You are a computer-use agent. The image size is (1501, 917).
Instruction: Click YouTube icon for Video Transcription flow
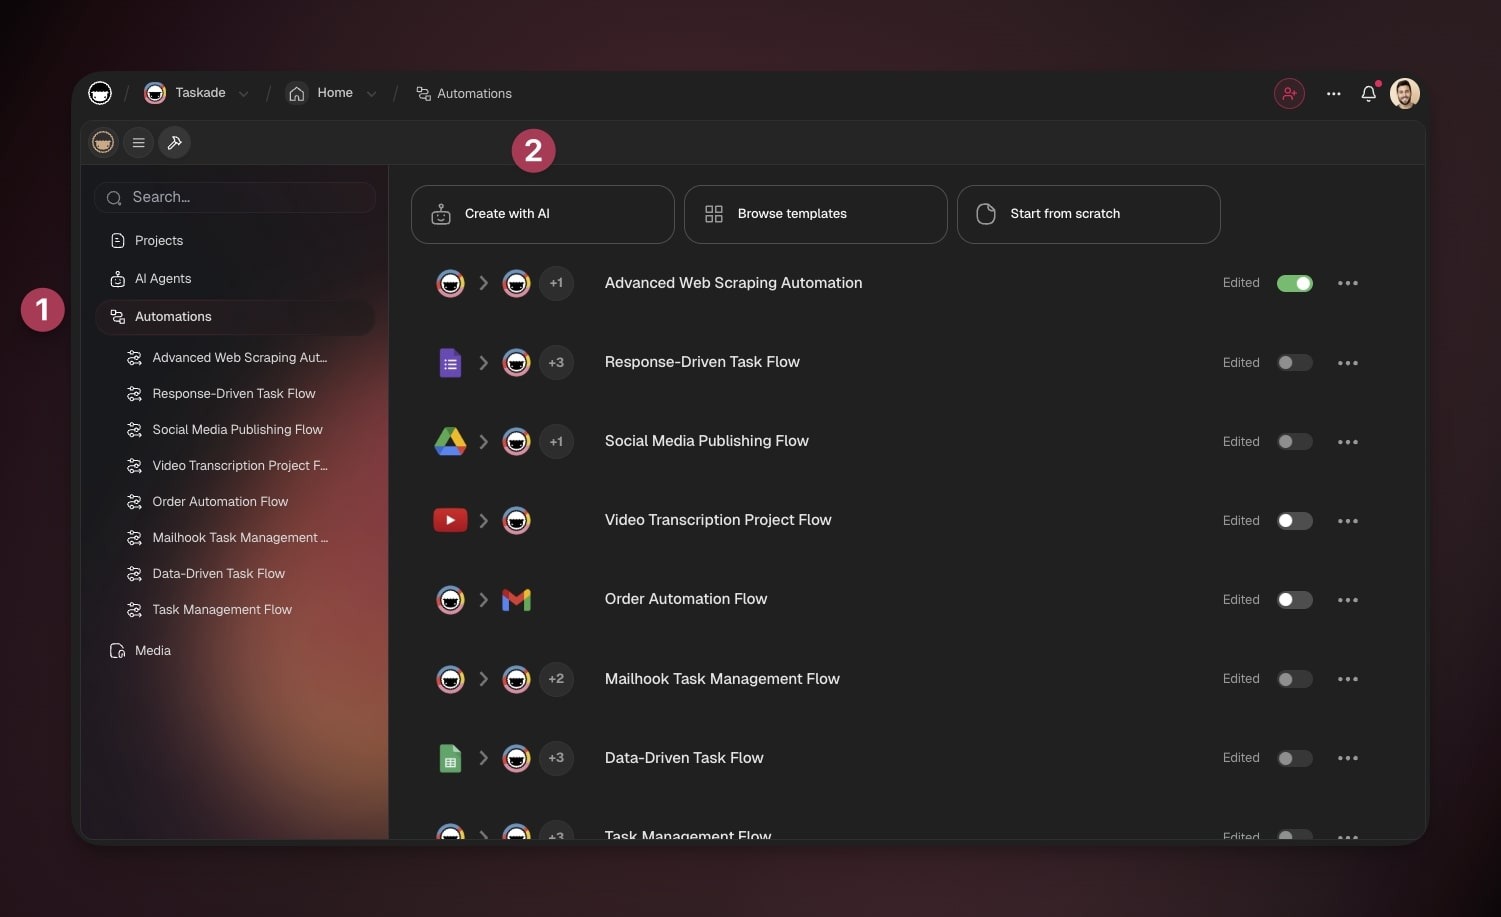tap(450, 520)
